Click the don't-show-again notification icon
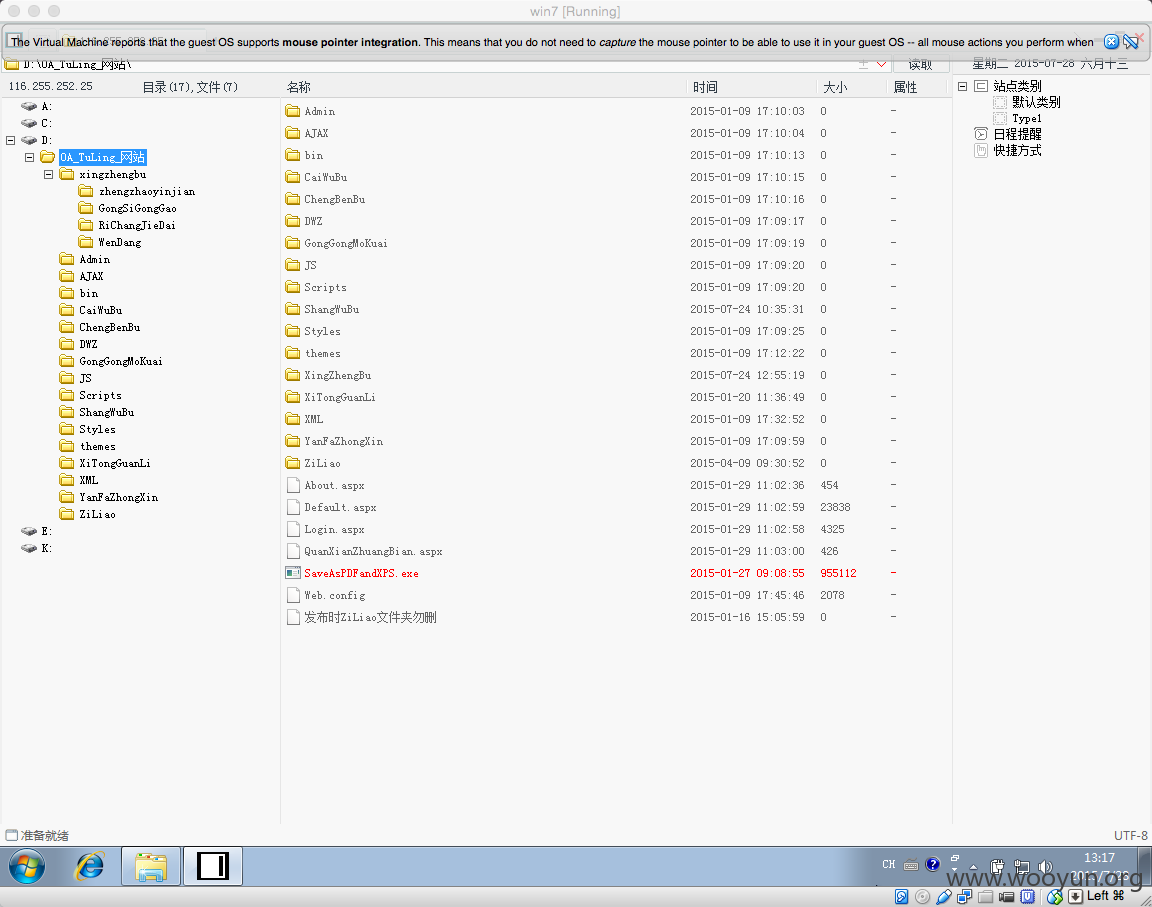The image size is (1152, 907). [1131, 42]
